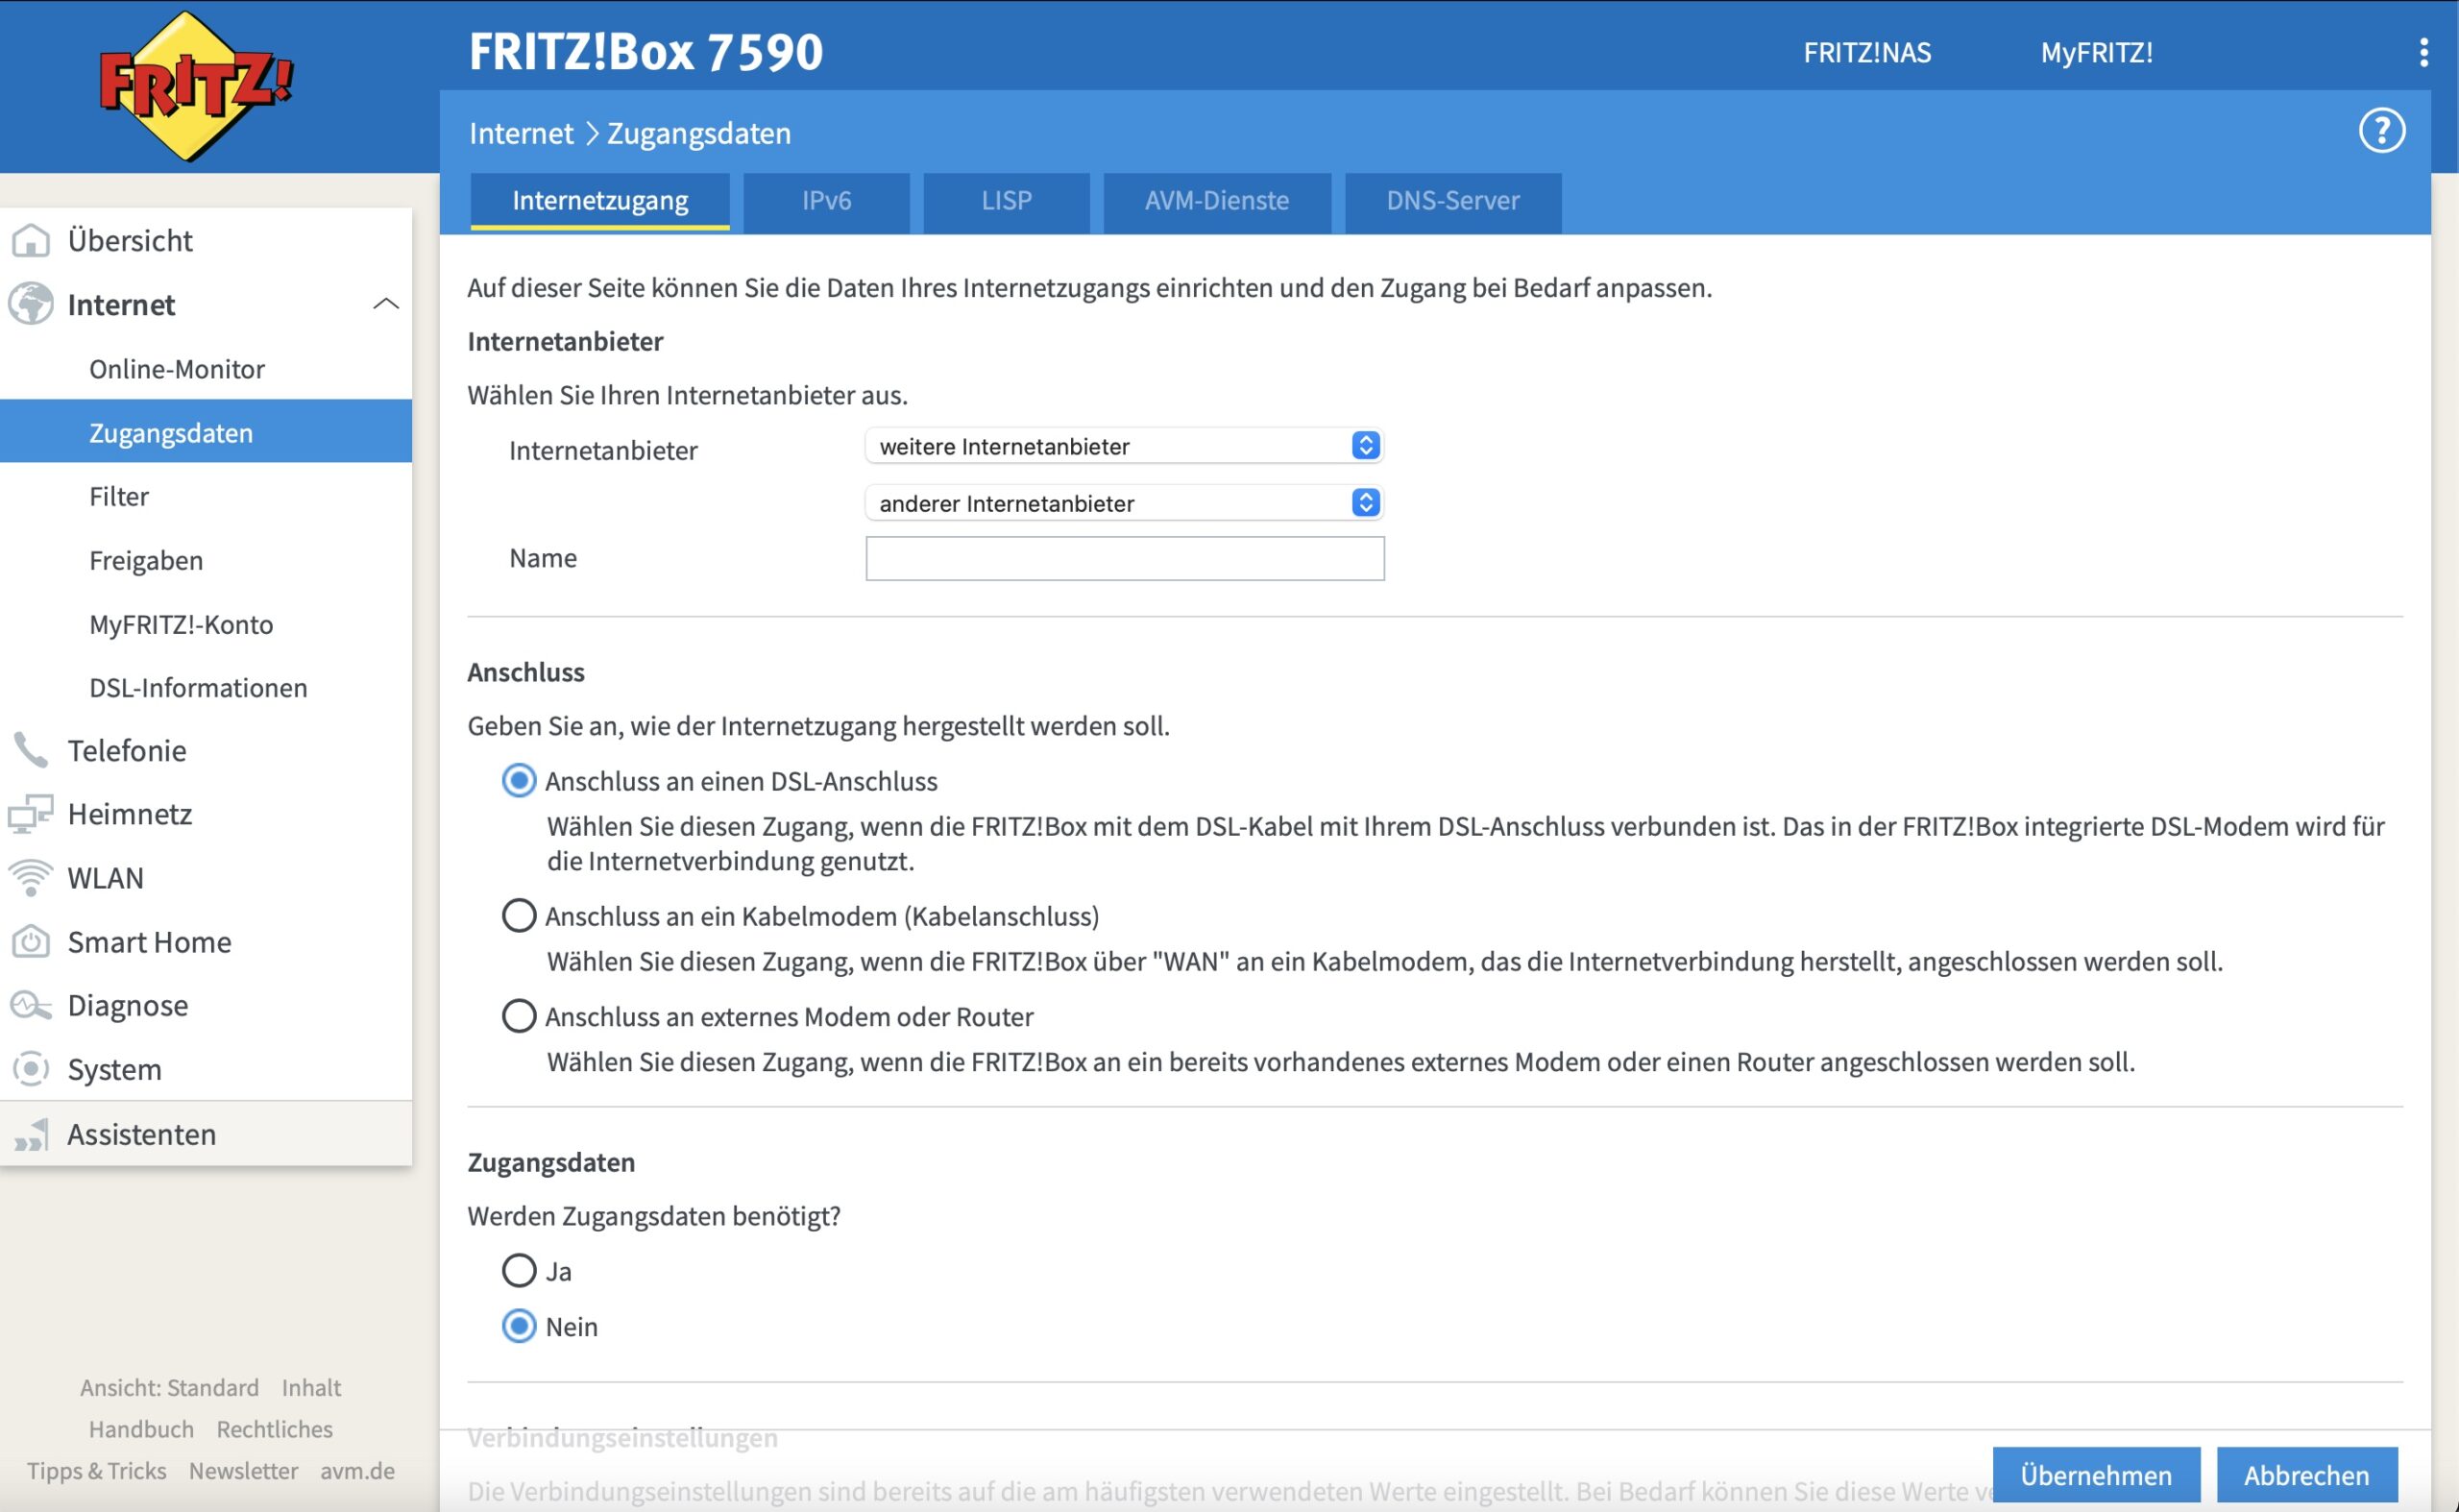Open the weitere Internetanbieter dropdown
This screenshot has height=1512, width=2459.
coord(1123,446)
